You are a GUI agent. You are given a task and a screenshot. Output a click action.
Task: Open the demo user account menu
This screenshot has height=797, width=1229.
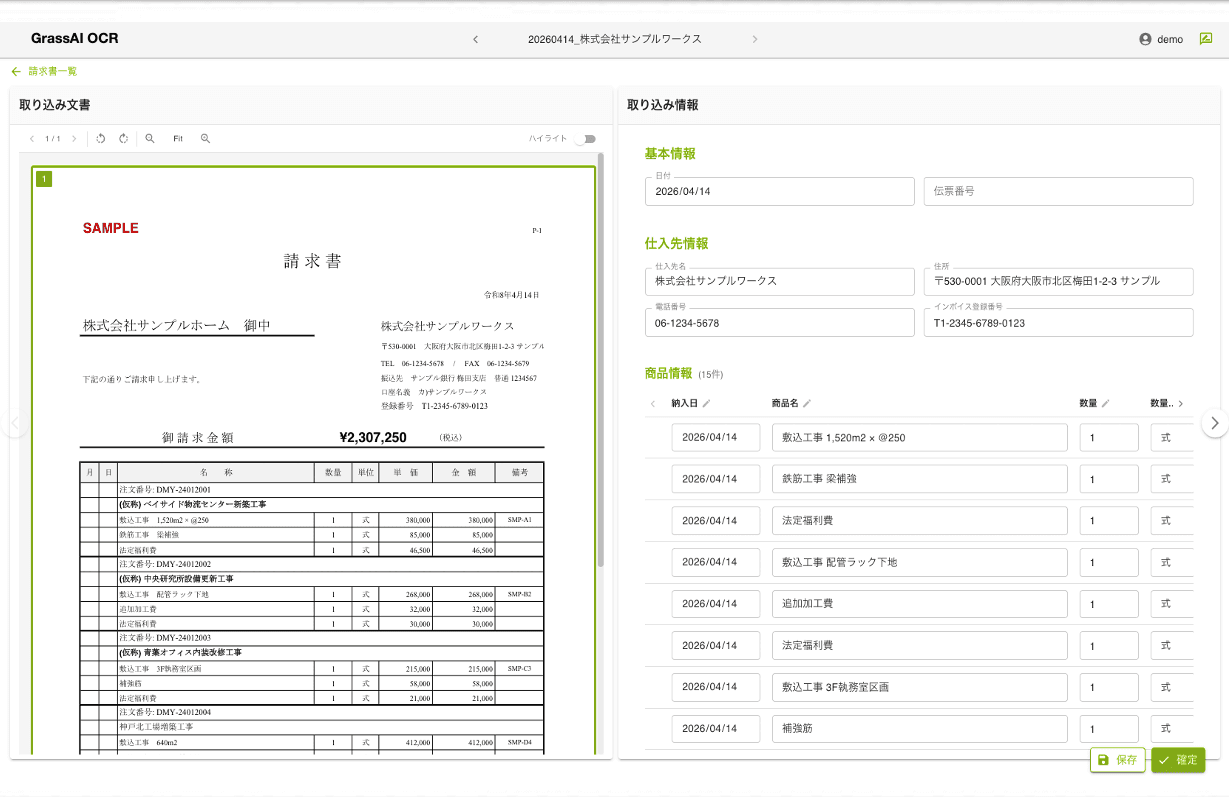[1161, 39]
